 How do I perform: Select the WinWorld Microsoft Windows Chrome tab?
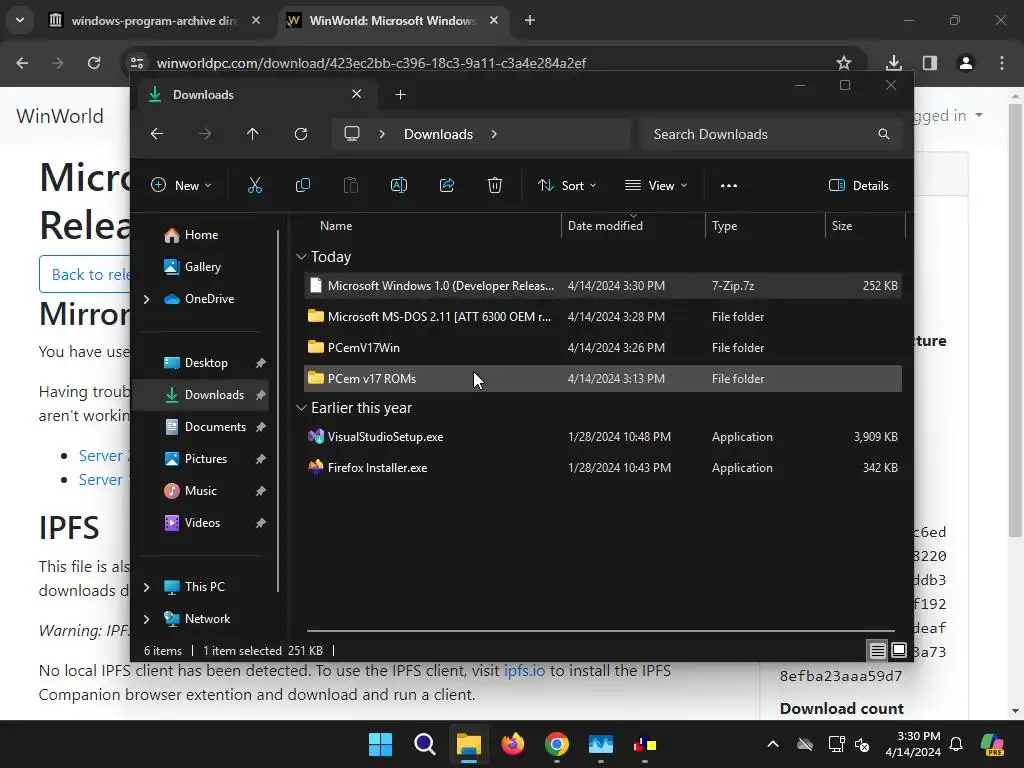(393, 20)
